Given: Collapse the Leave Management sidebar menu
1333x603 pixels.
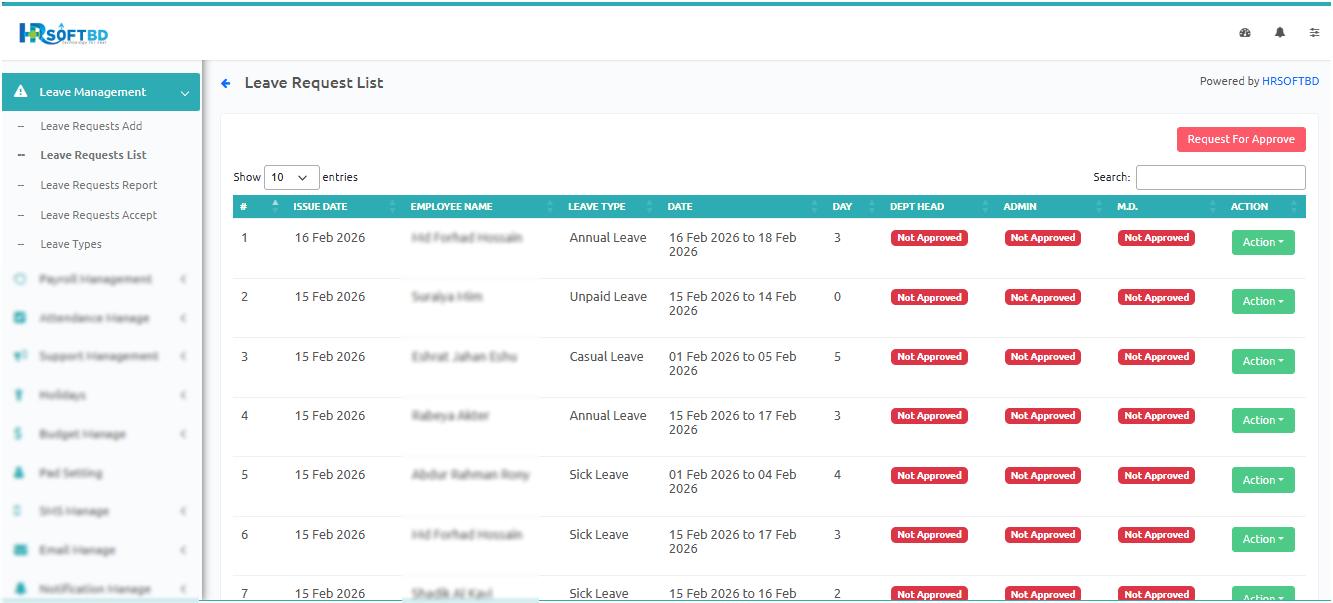Looking at the screenshot, I should (184, 93).
